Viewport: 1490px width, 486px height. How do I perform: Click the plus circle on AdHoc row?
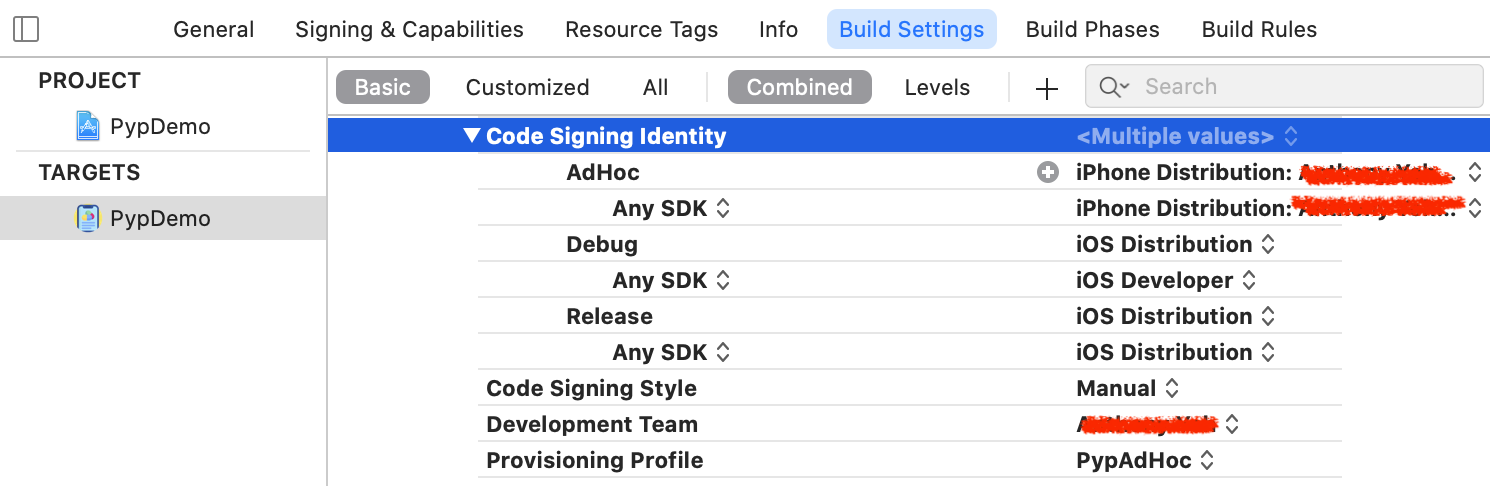pyautogui.click(x=1047, y=172)
